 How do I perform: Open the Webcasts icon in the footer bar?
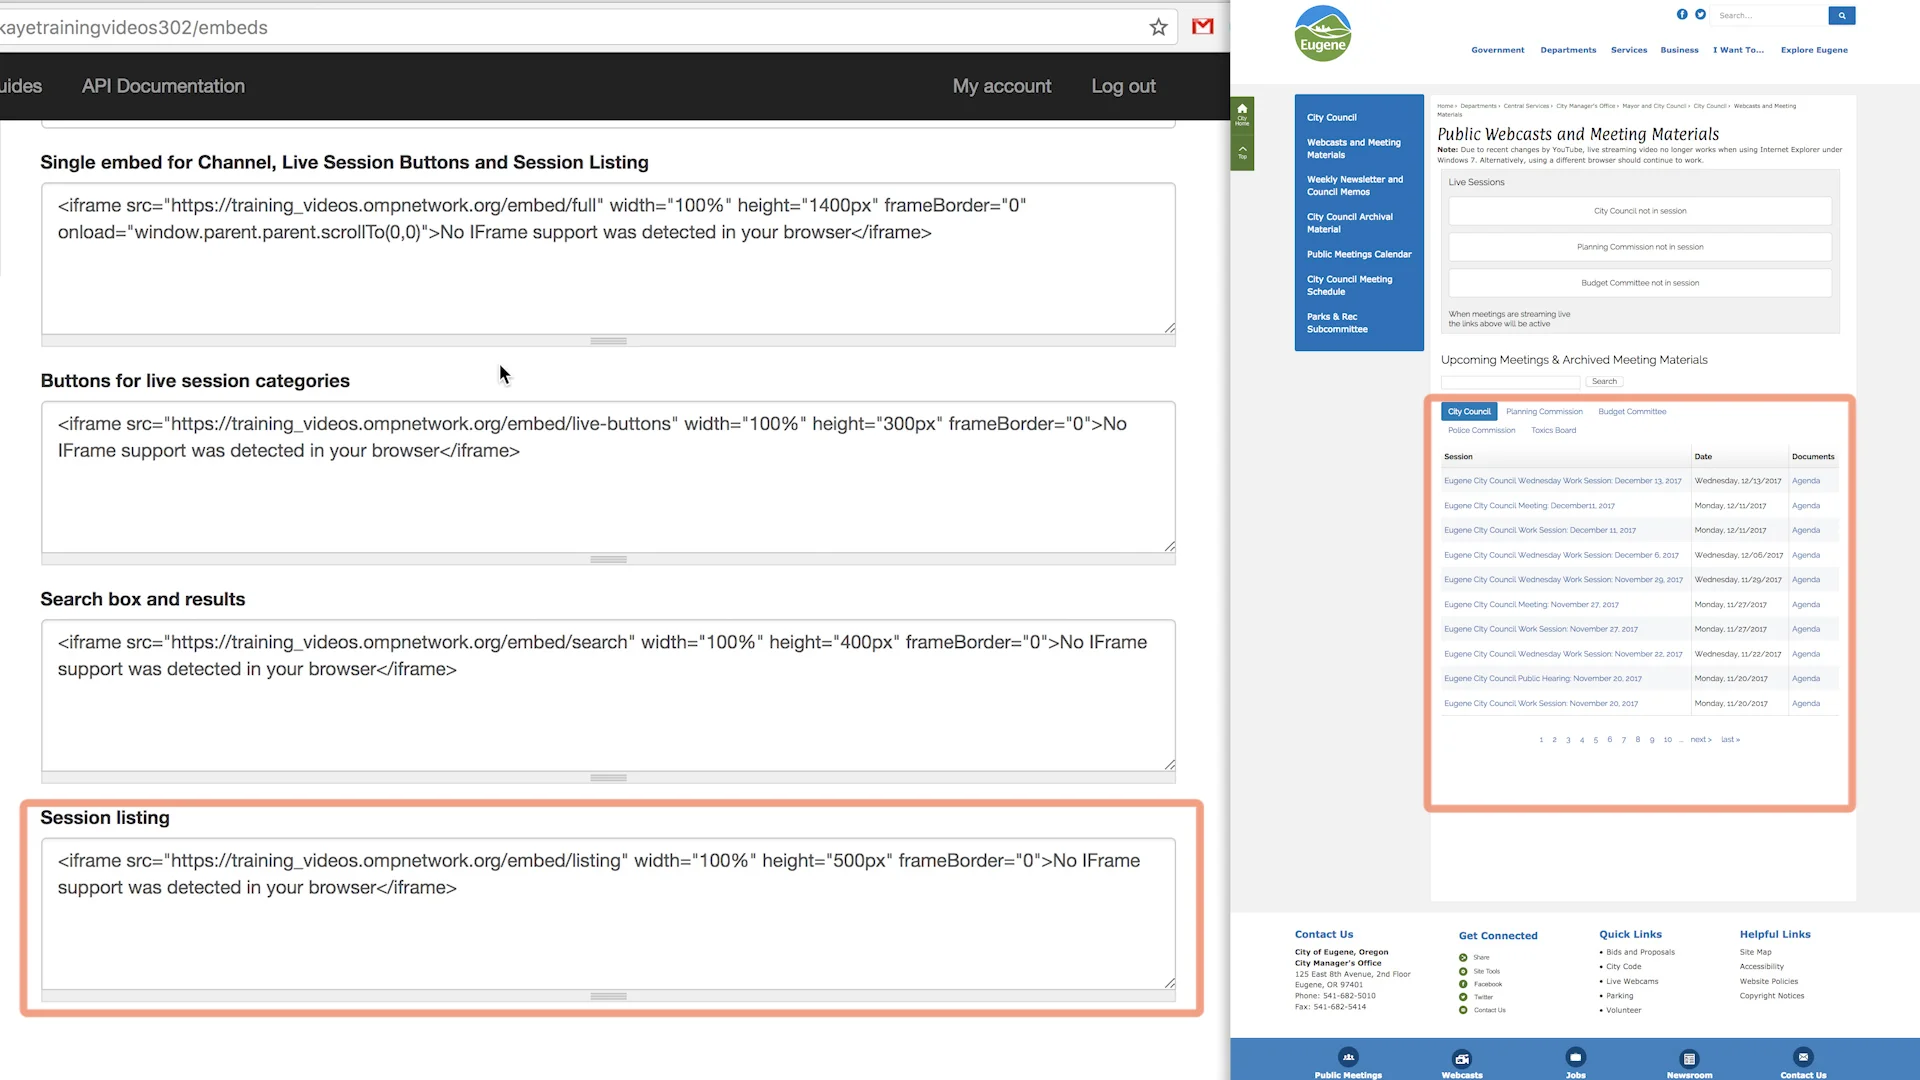(x=1462, y=1060)
